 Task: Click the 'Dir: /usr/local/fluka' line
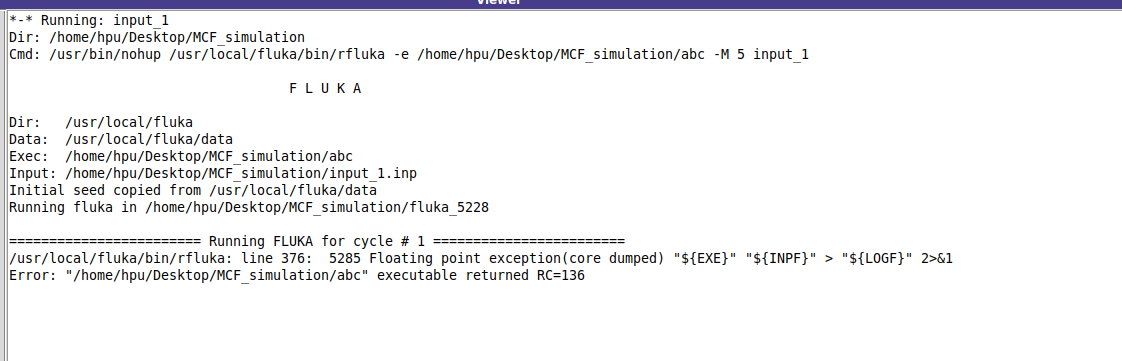click(101, 123)
